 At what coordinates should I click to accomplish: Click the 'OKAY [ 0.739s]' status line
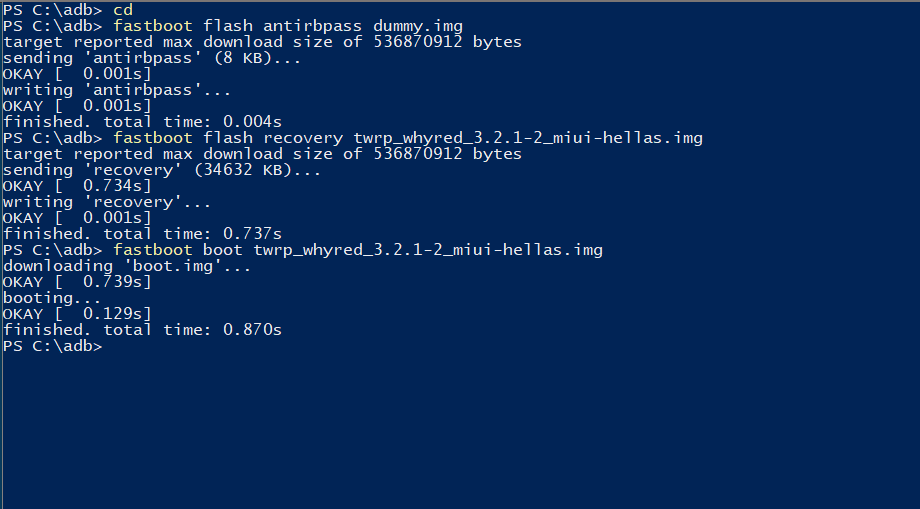(77, 281)
